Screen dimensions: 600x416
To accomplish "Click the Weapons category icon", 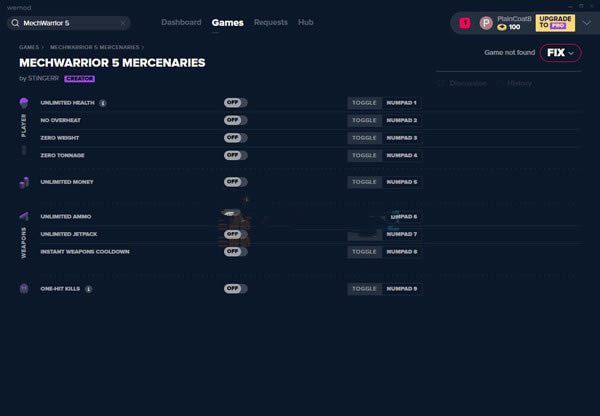I will 24,216.
